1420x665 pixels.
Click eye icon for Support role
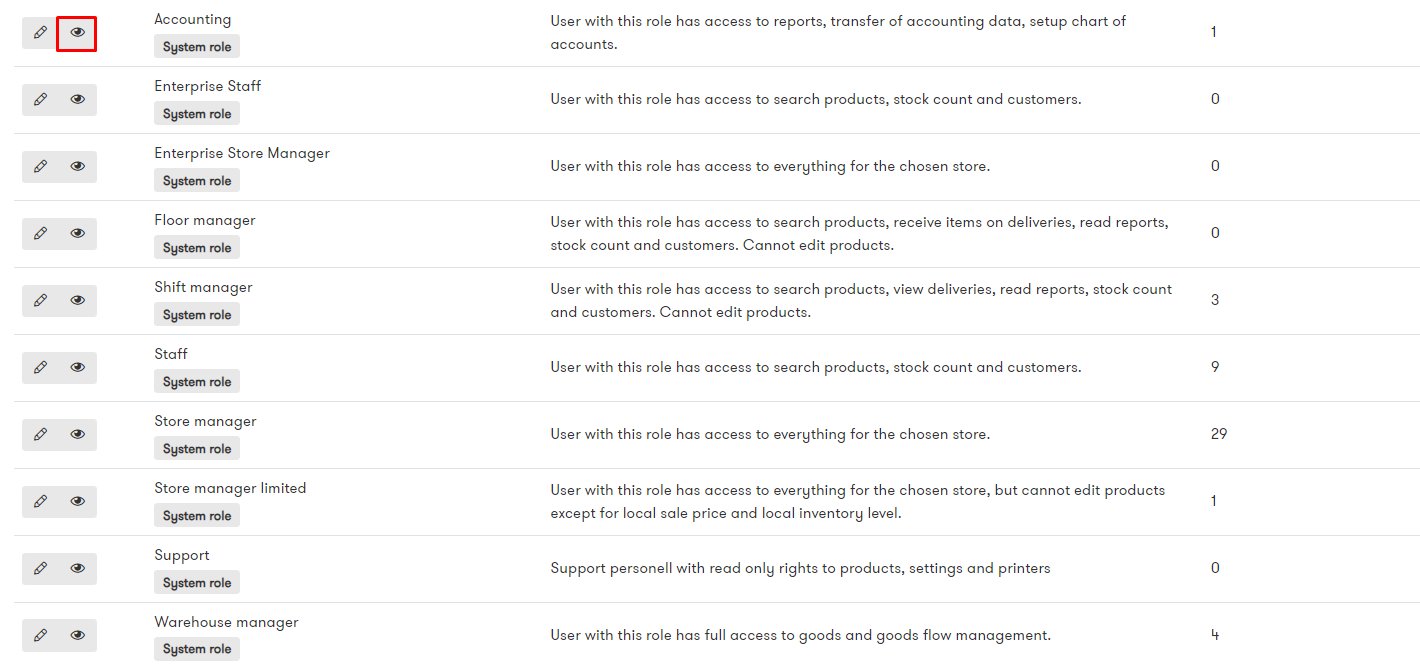click(x=77, y=569)
